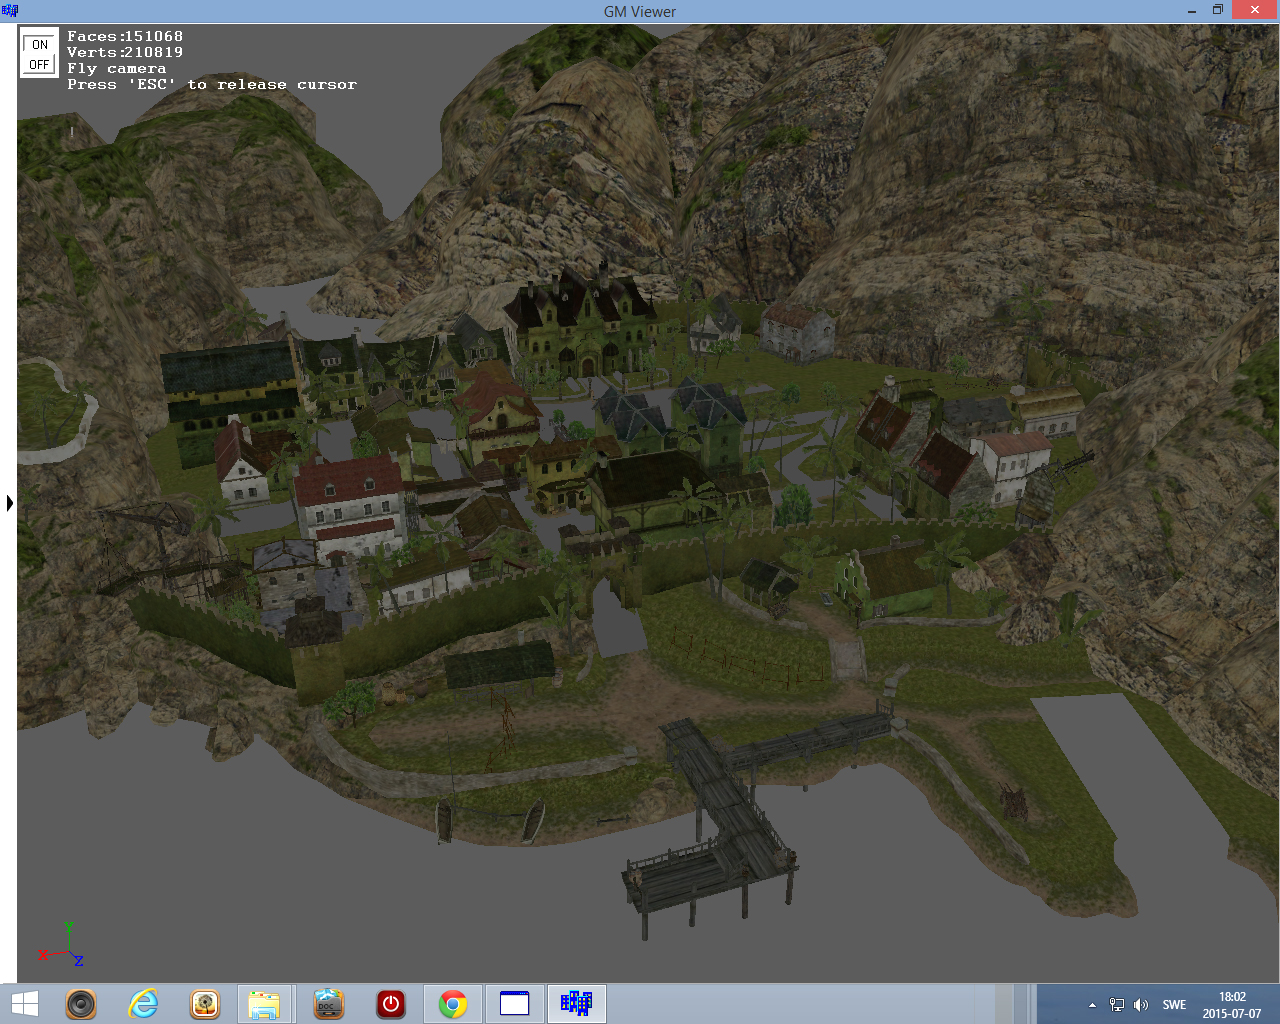Viewport: 1280px width, 1024px height.
Task: Switch to the blank window app on taskbar
Action: (x=514, y=1004)
